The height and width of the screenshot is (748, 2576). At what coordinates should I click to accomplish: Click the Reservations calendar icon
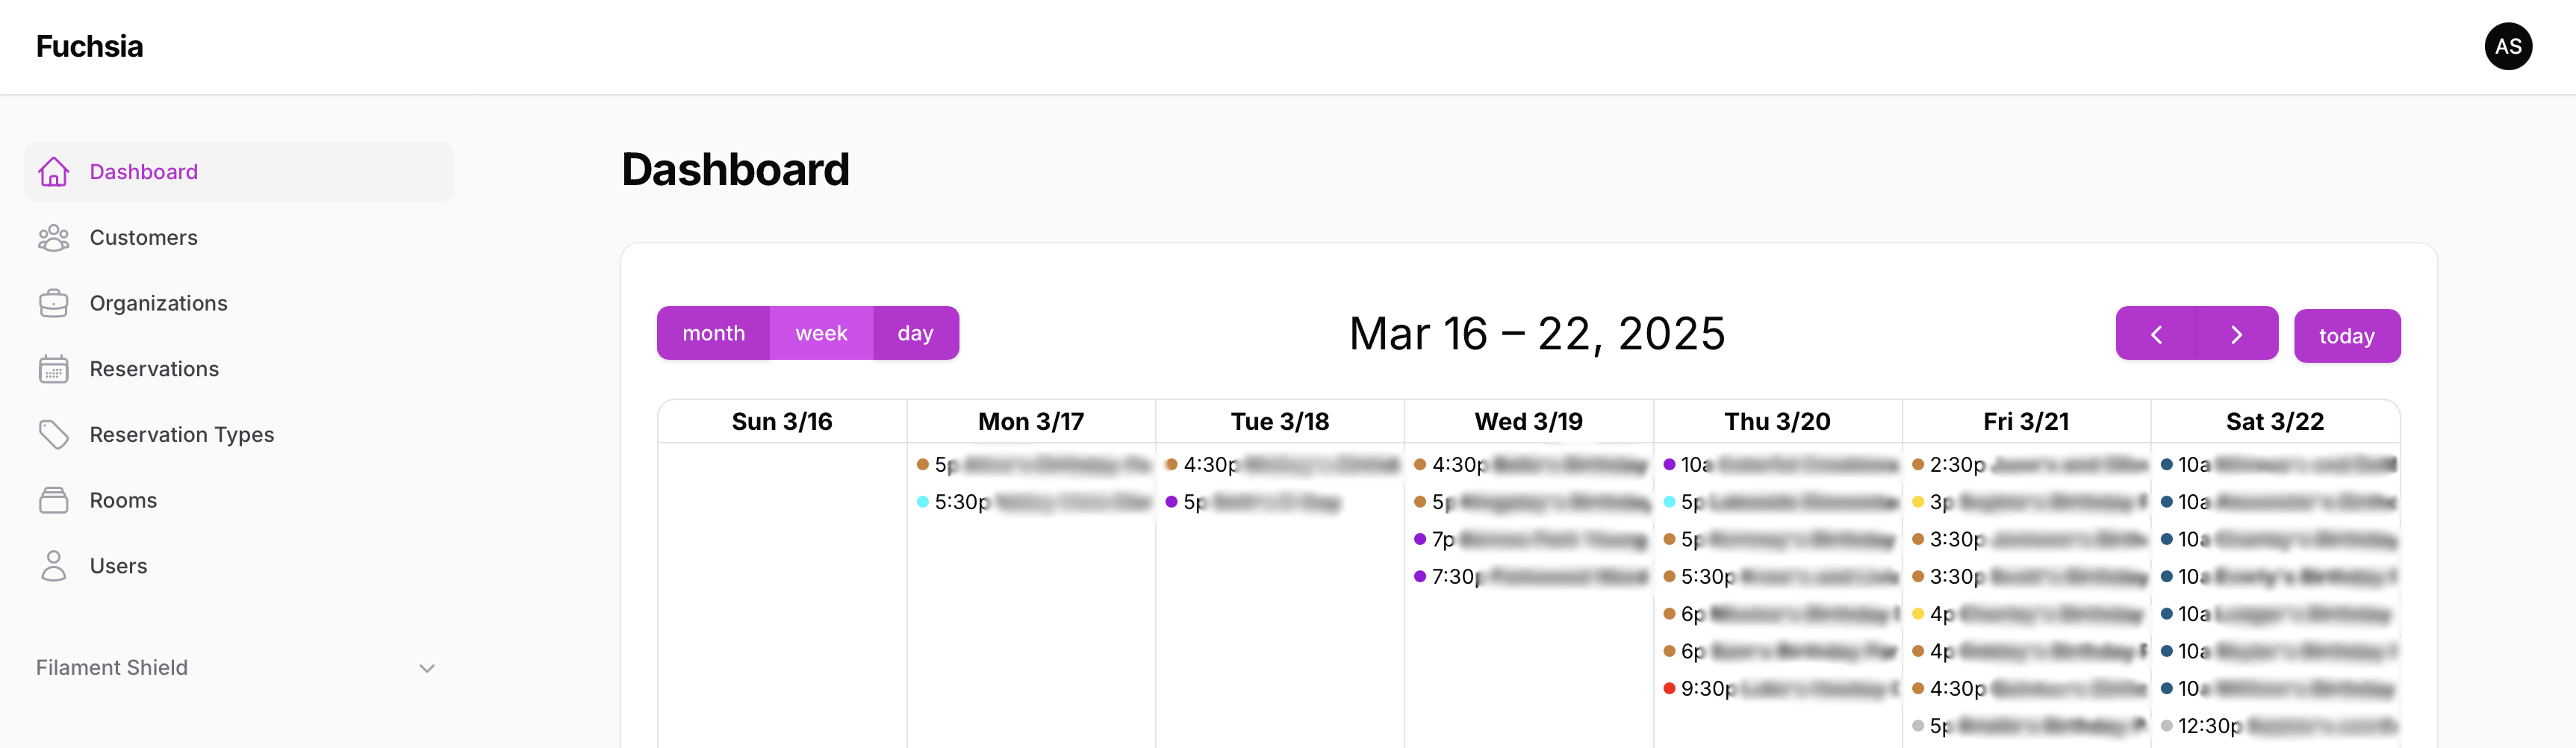coord(54,368)
